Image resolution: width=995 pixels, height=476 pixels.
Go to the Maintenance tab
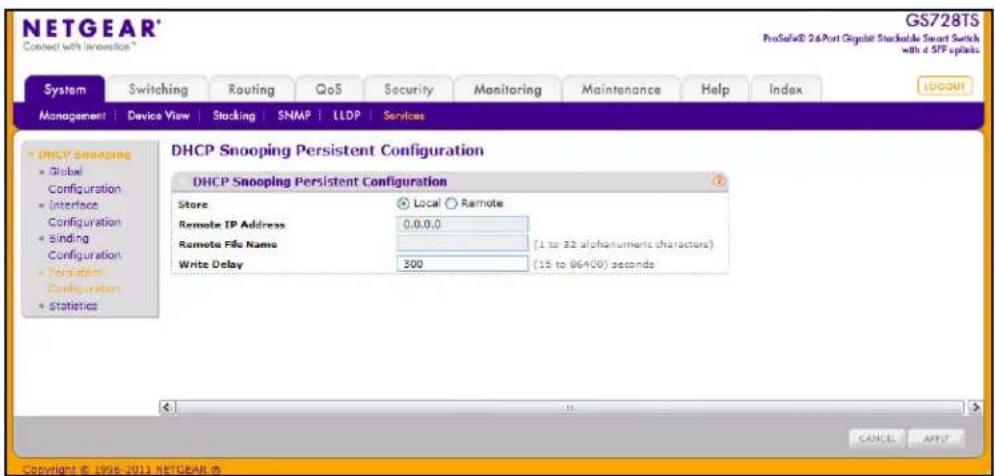[x=621, y=90]
